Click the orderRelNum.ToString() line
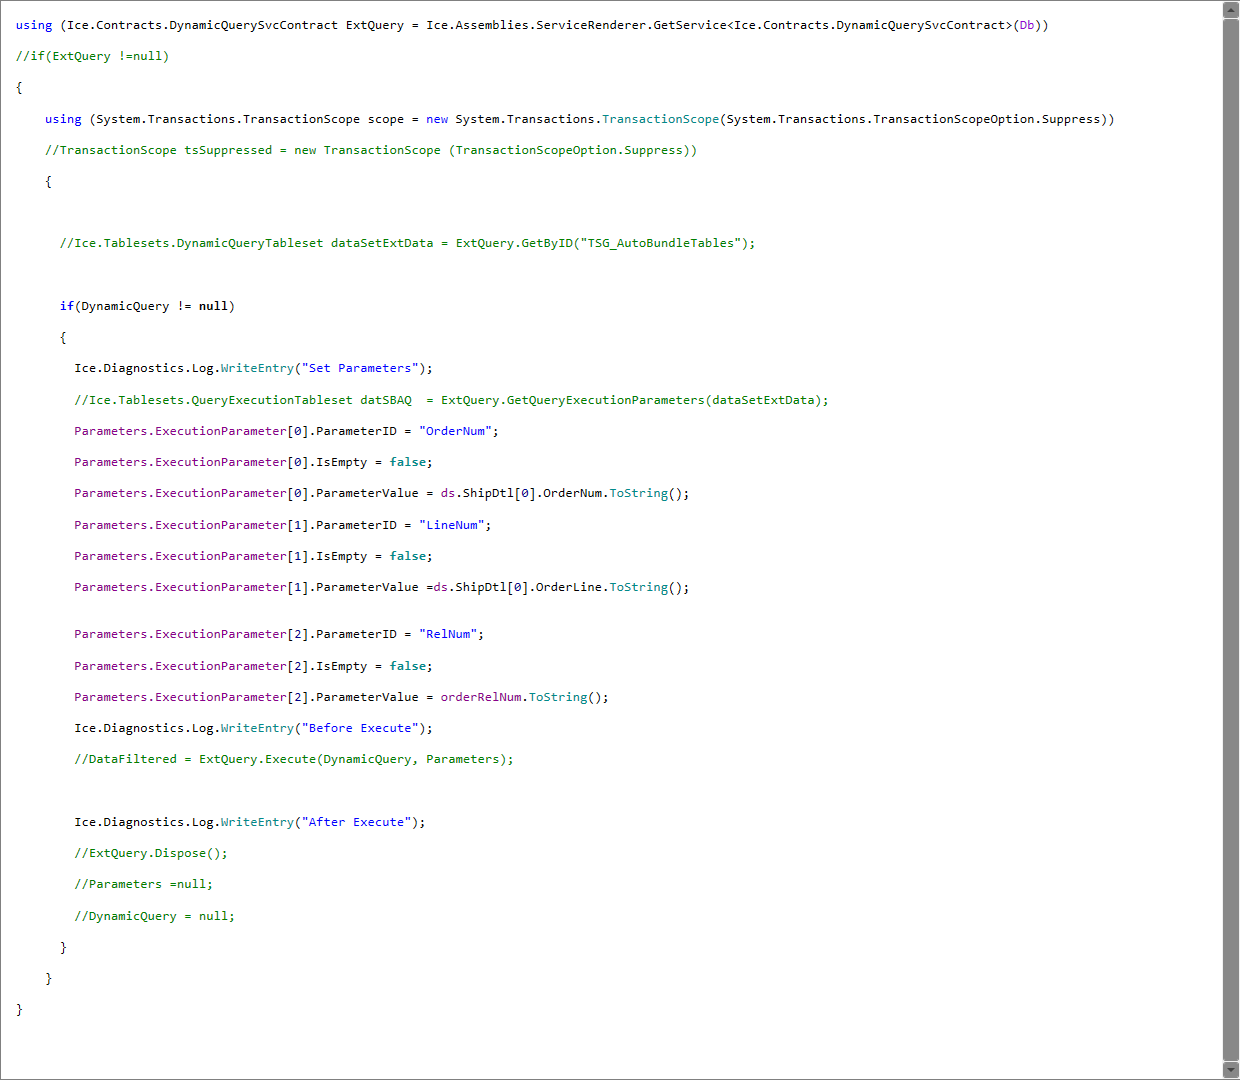Screen dimensions: 1240x1080 341,697
